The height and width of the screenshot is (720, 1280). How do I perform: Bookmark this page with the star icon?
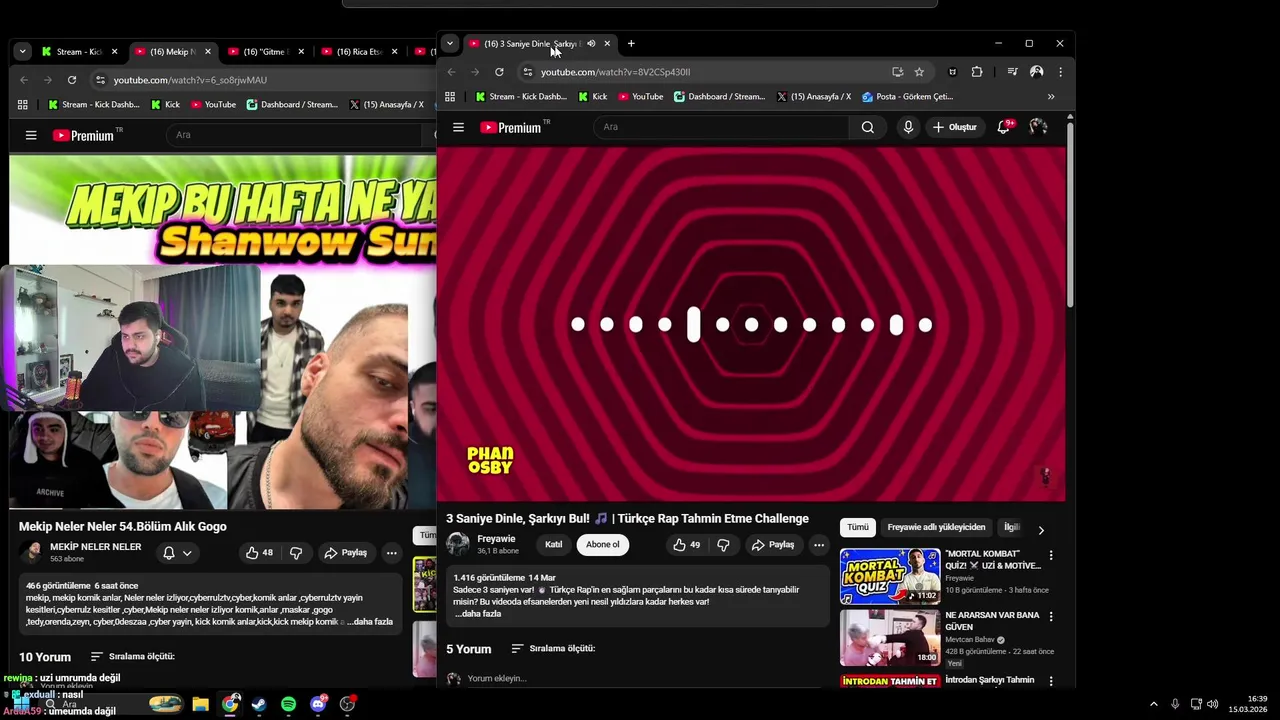[x=919, y=72]
